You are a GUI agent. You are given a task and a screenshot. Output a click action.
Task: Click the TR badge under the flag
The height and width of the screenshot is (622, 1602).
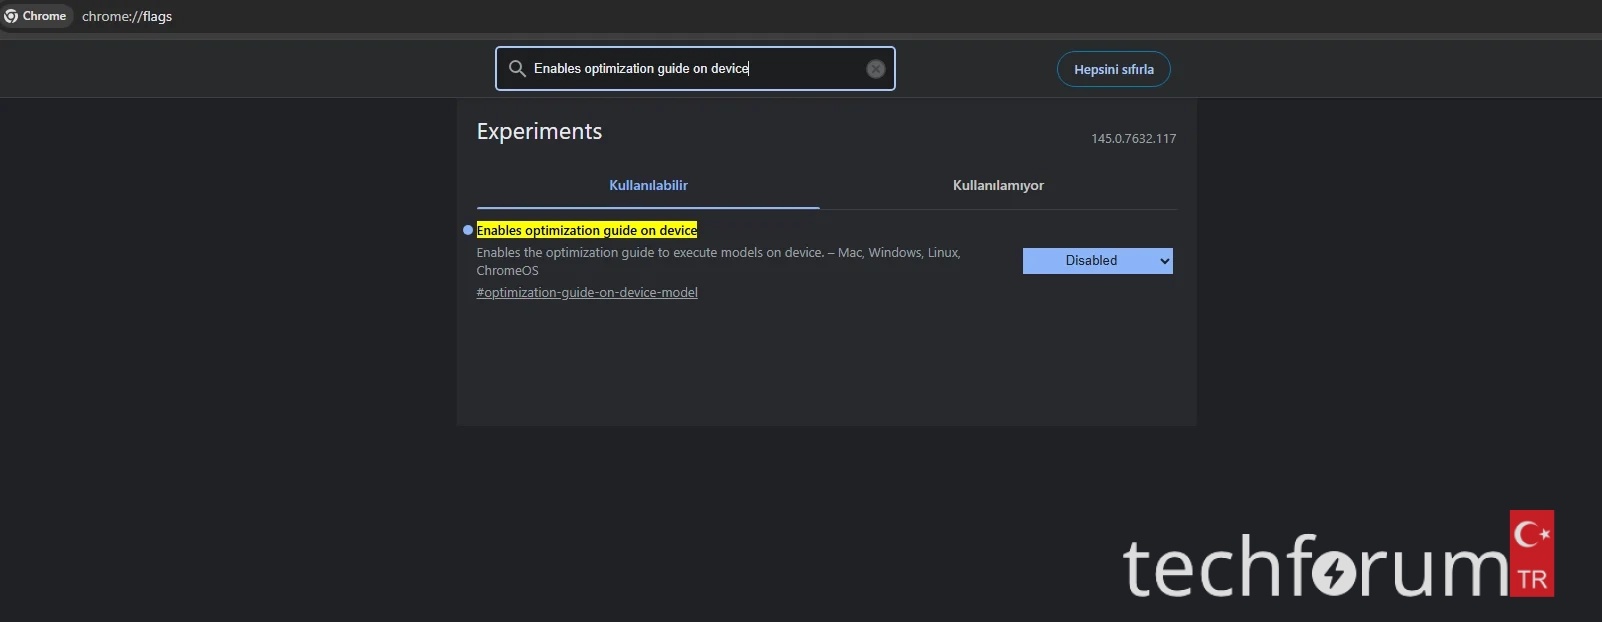click(x=1531, y=580)
